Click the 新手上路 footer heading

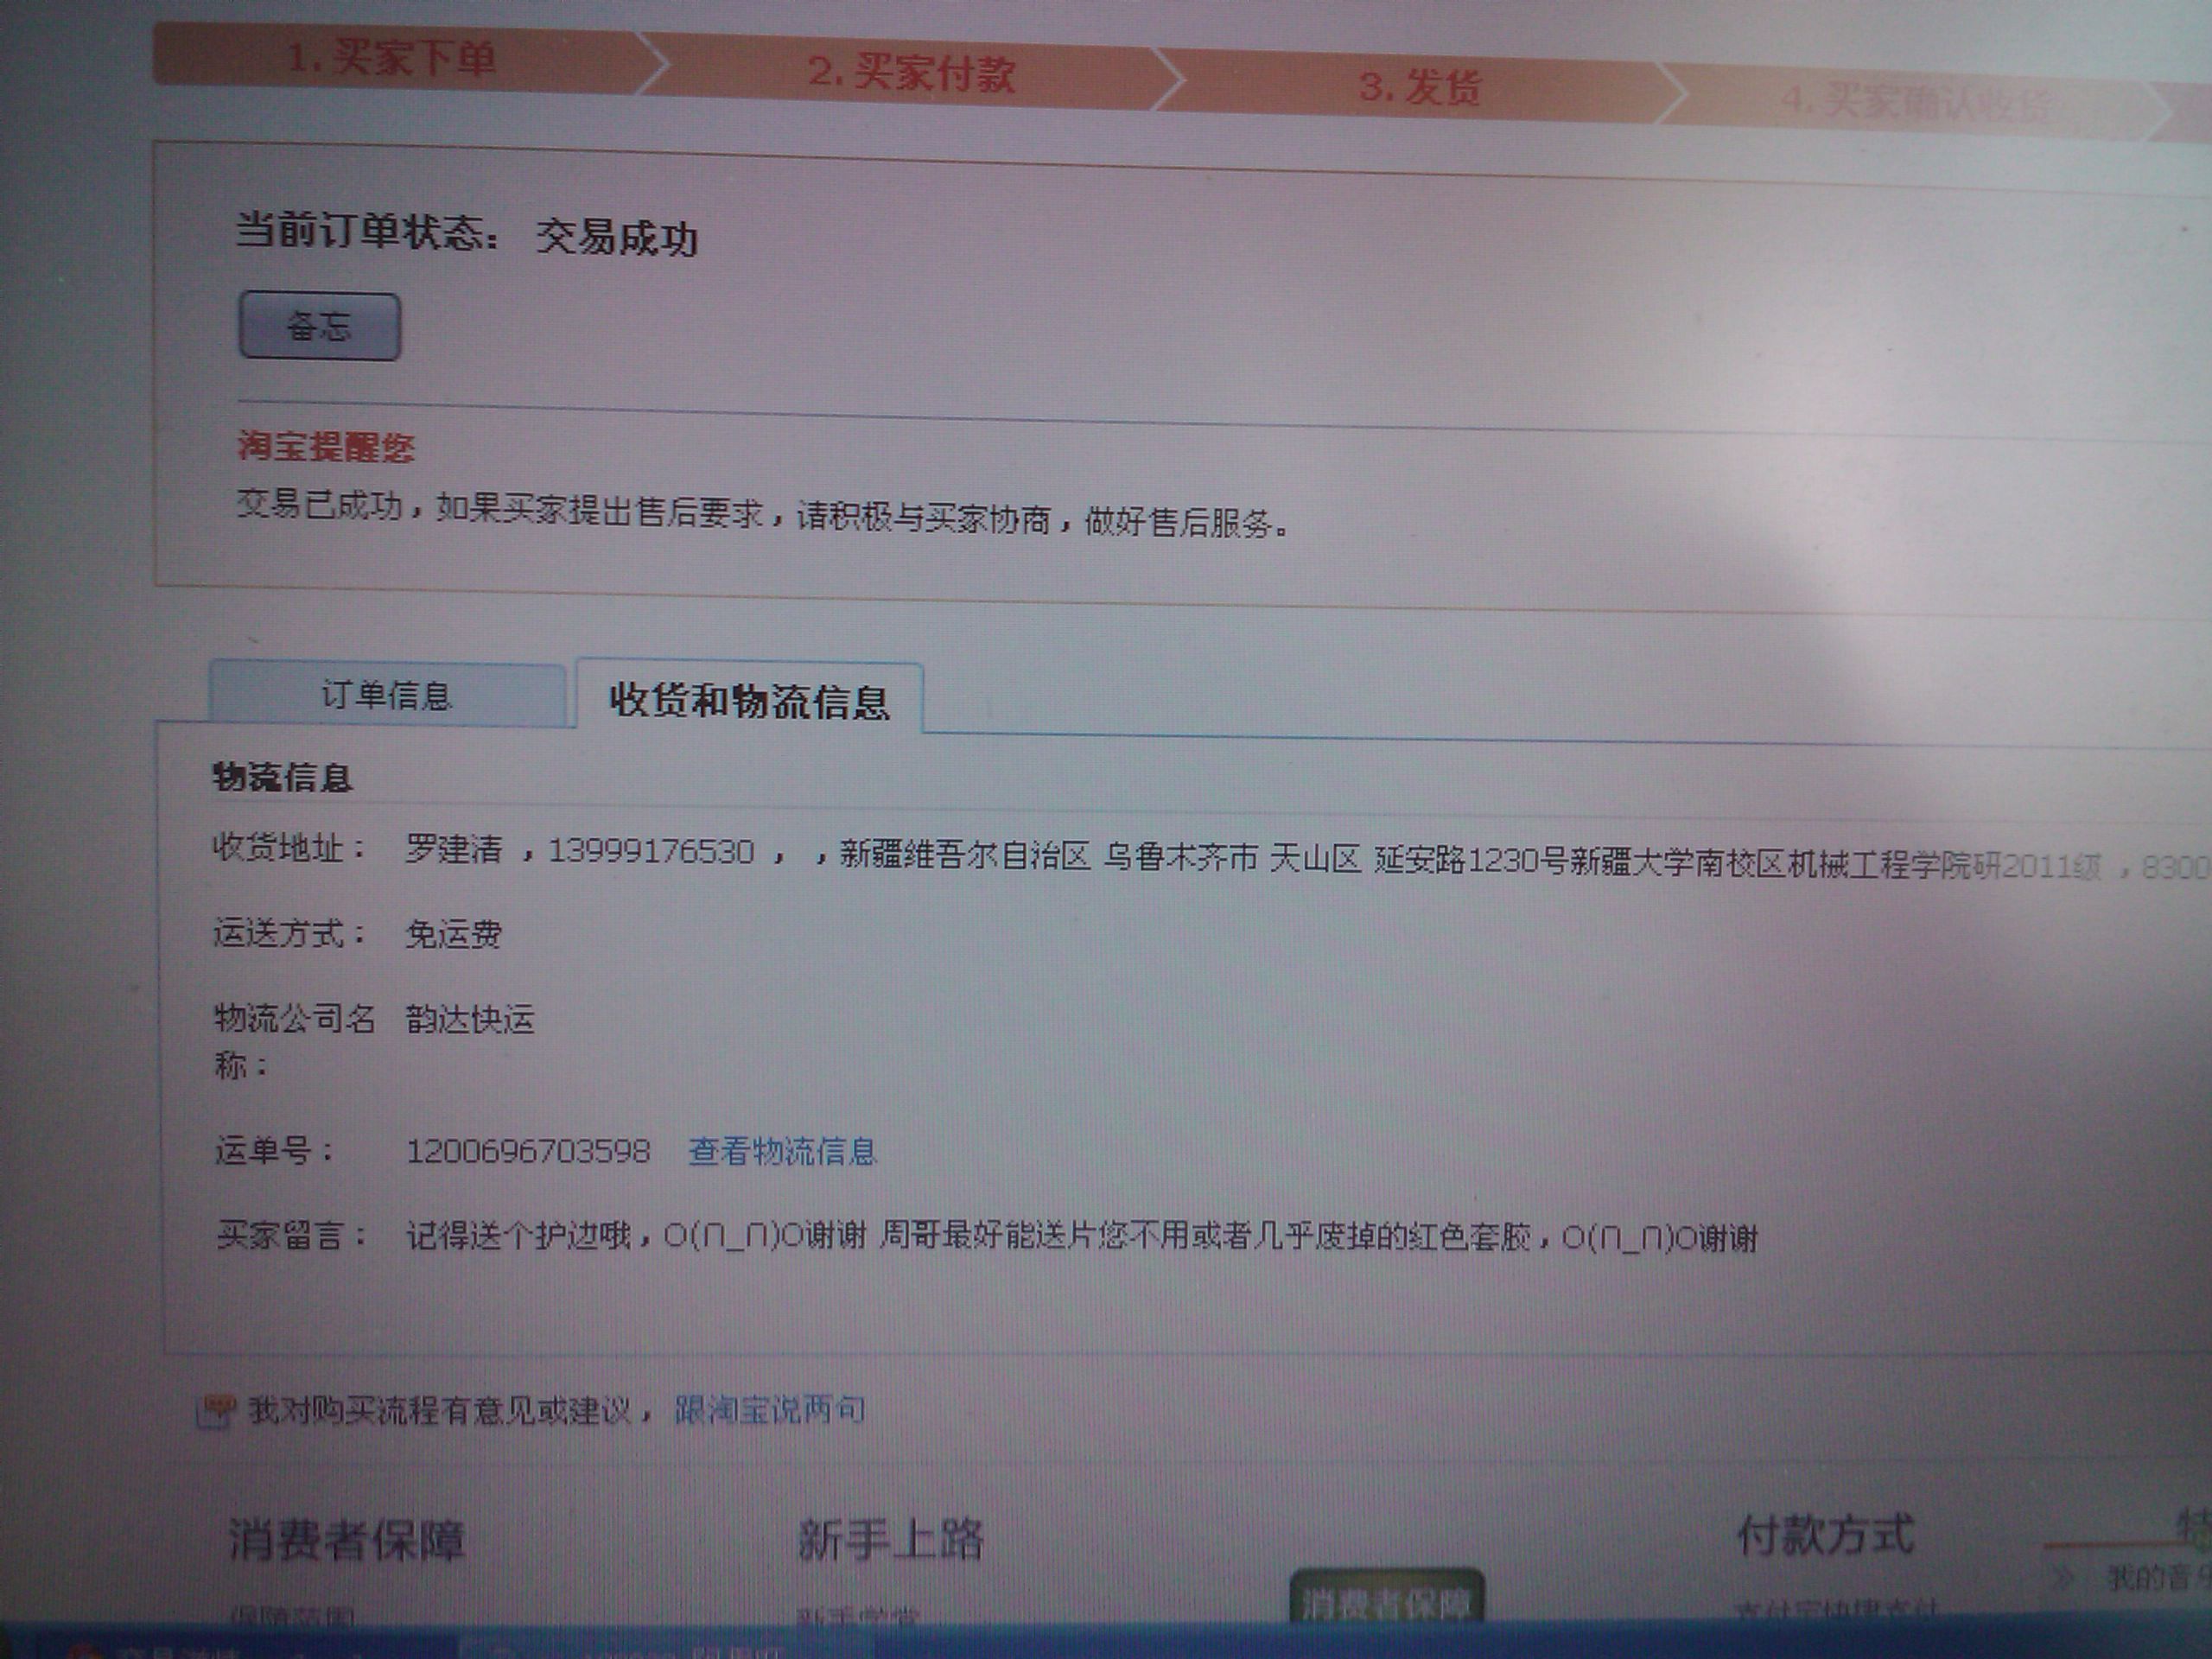[x=890, y=1540]
